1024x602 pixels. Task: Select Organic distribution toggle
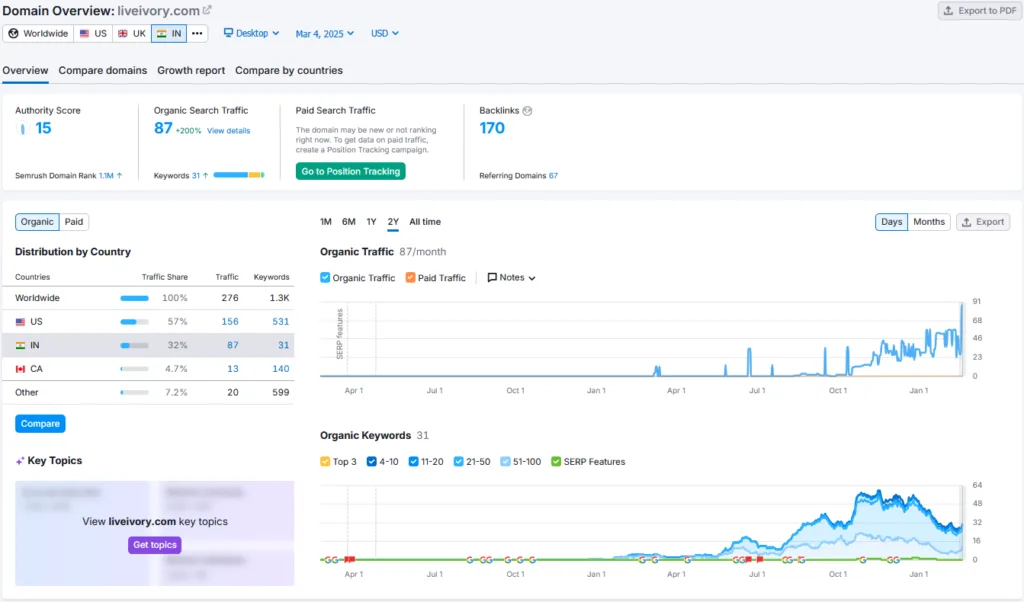click(x=37, y=222)
